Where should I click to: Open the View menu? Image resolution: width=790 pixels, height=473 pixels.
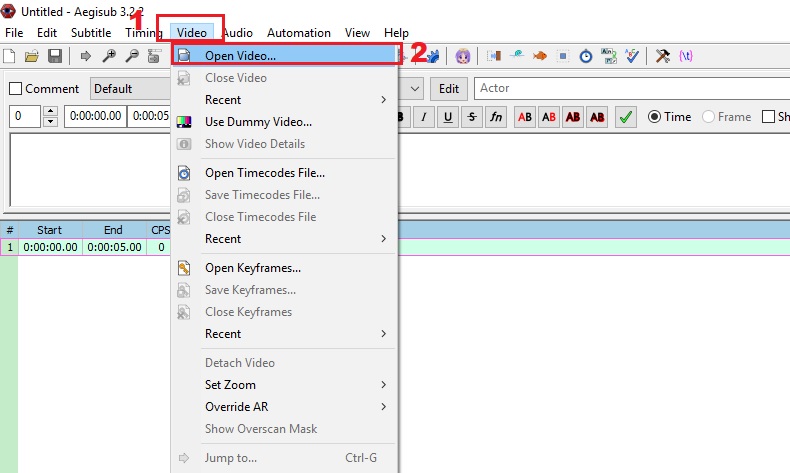(357, 33)
